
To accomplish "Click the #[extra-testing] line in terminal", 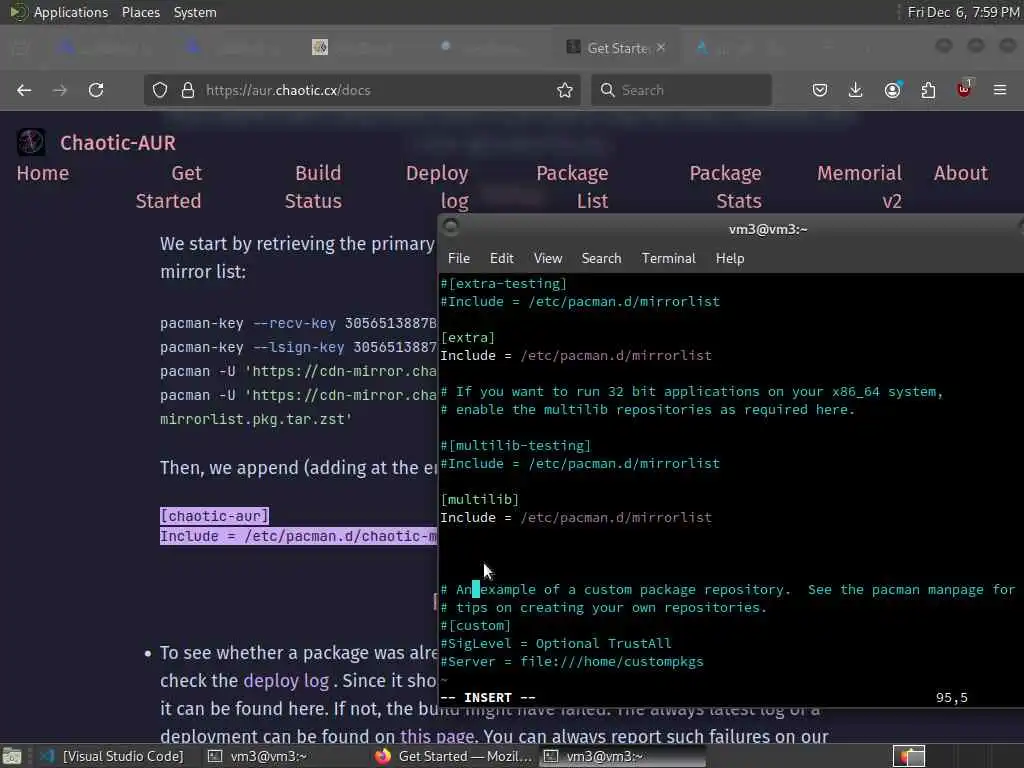I will (x=504, y=283).
